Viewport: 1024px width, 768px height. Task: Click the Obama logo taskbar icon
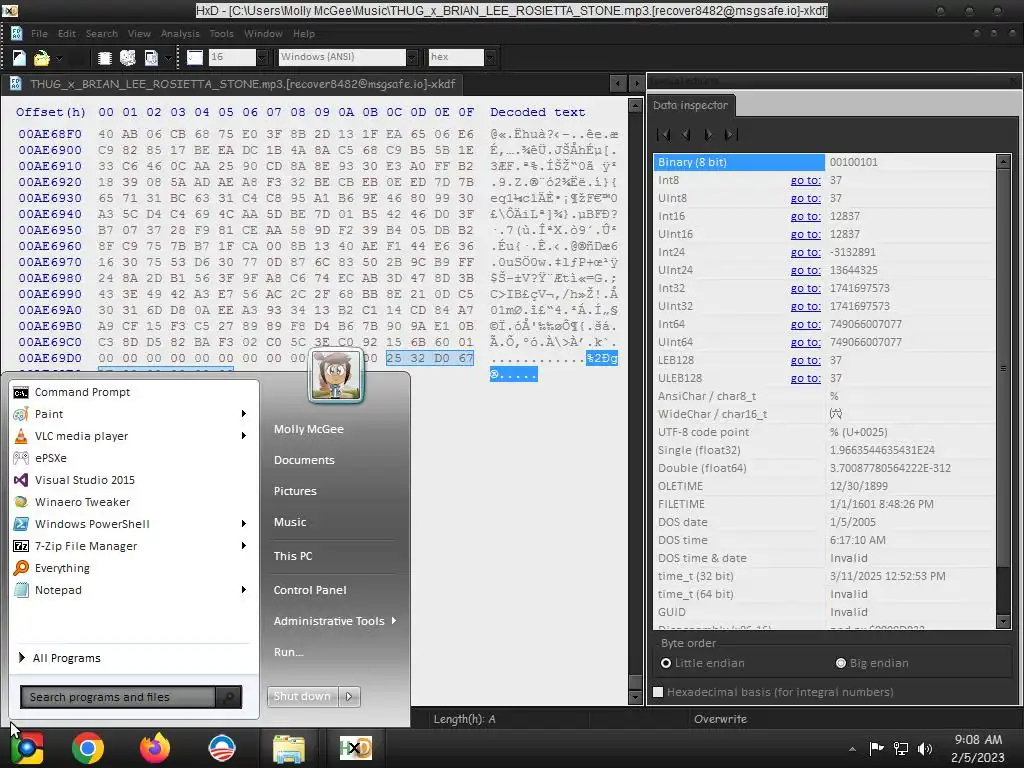(x=221, y=748)
